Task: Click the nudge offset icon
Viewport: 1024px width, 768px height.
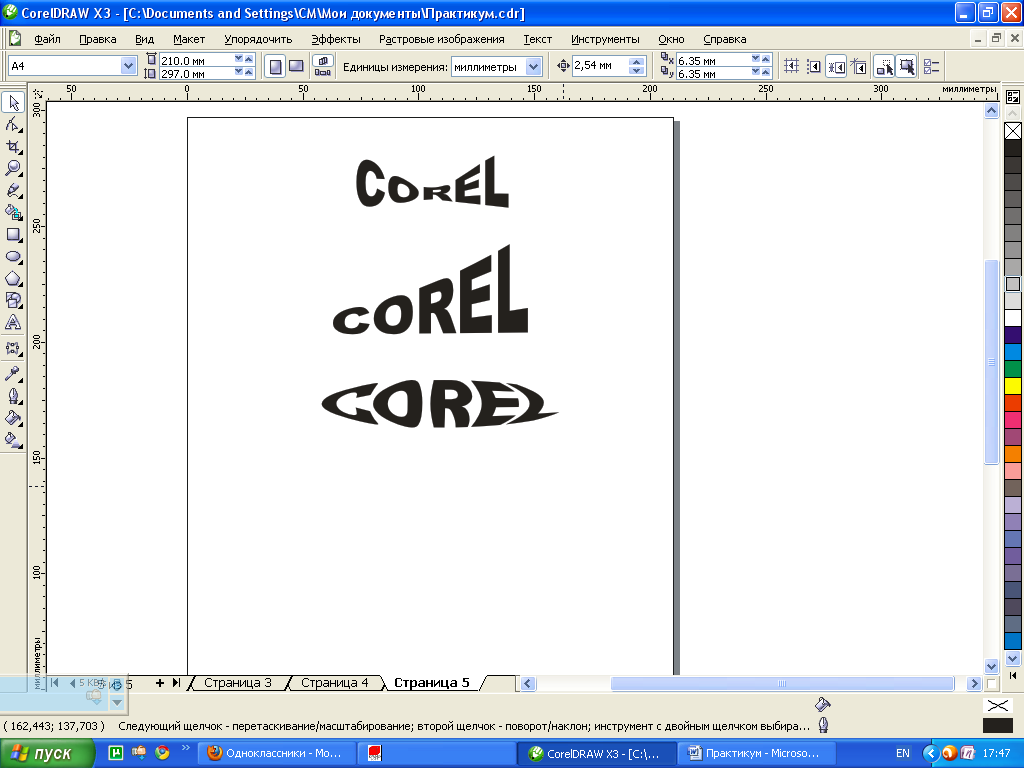Action: click(563, 65)
